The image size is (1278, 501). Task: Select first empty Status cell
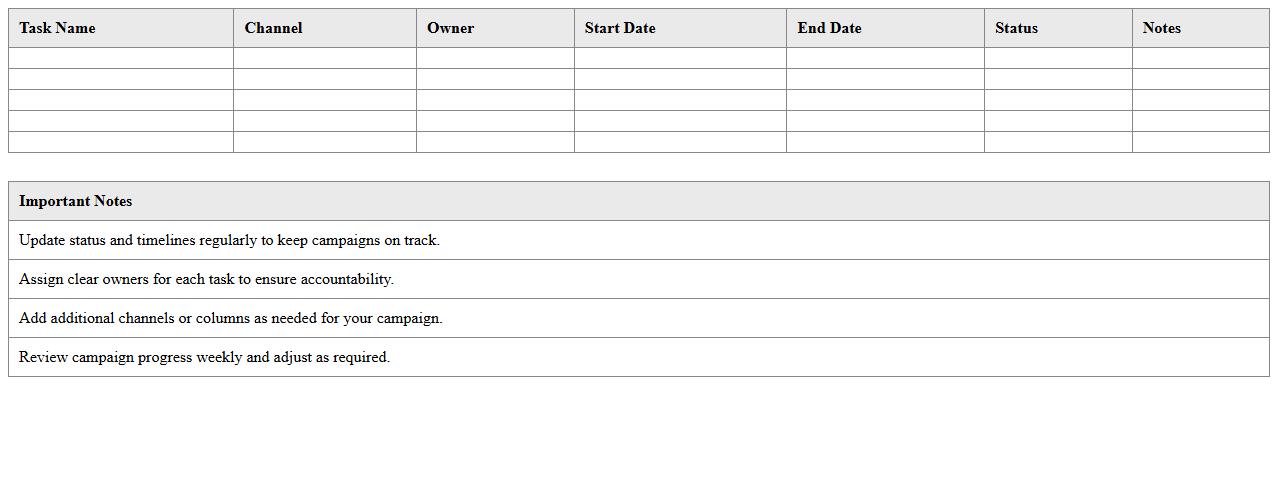coord(1058,58)
